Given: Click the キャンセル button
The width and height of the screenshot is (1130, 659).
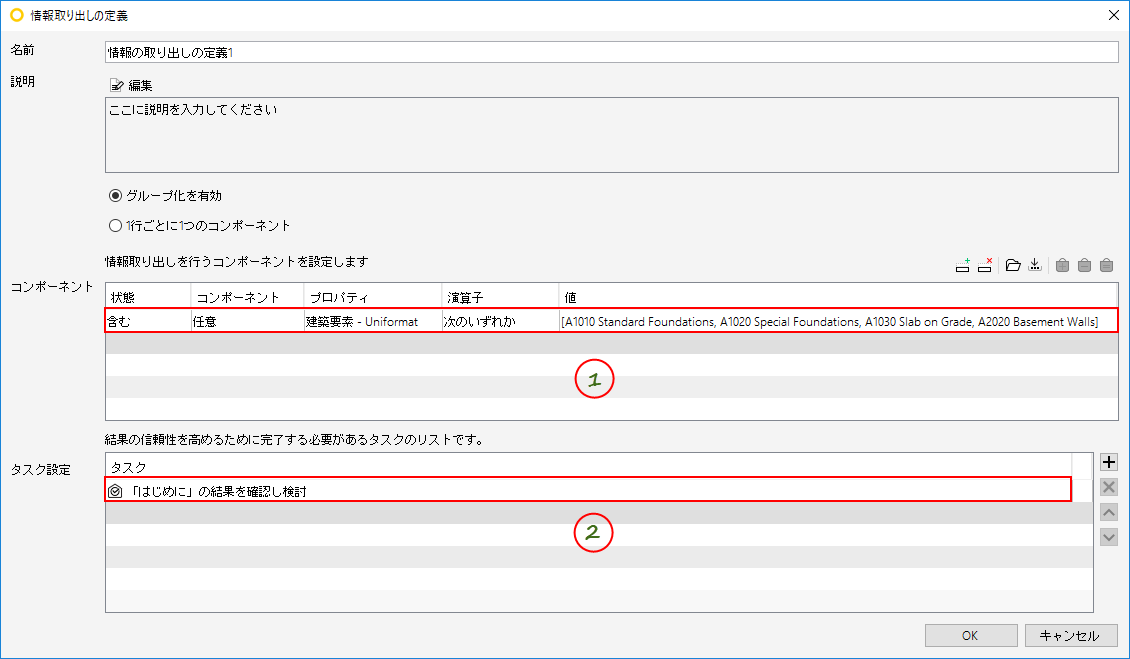Looking at the screenshot, I should 1071,635.
